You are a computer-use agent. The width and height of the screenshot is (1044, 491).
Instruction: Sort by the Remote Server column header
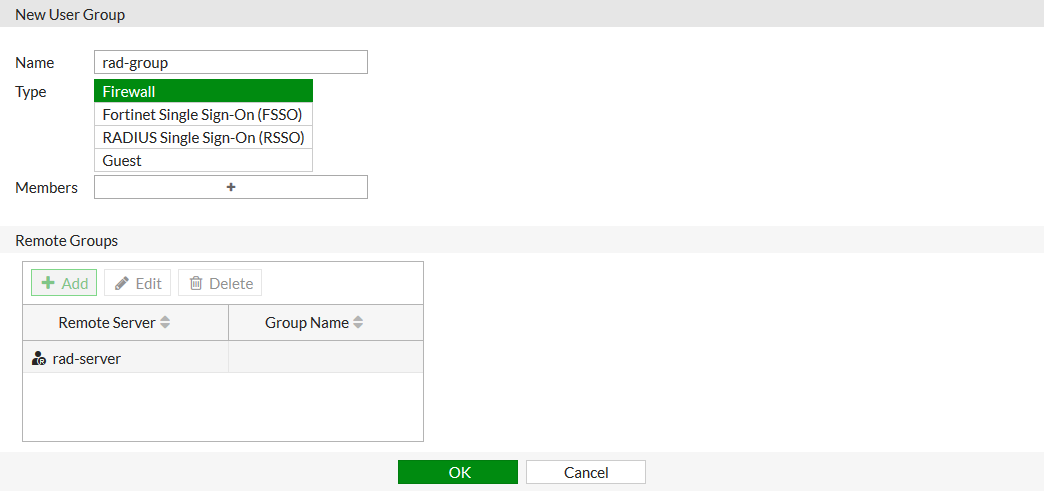(107, 323)
